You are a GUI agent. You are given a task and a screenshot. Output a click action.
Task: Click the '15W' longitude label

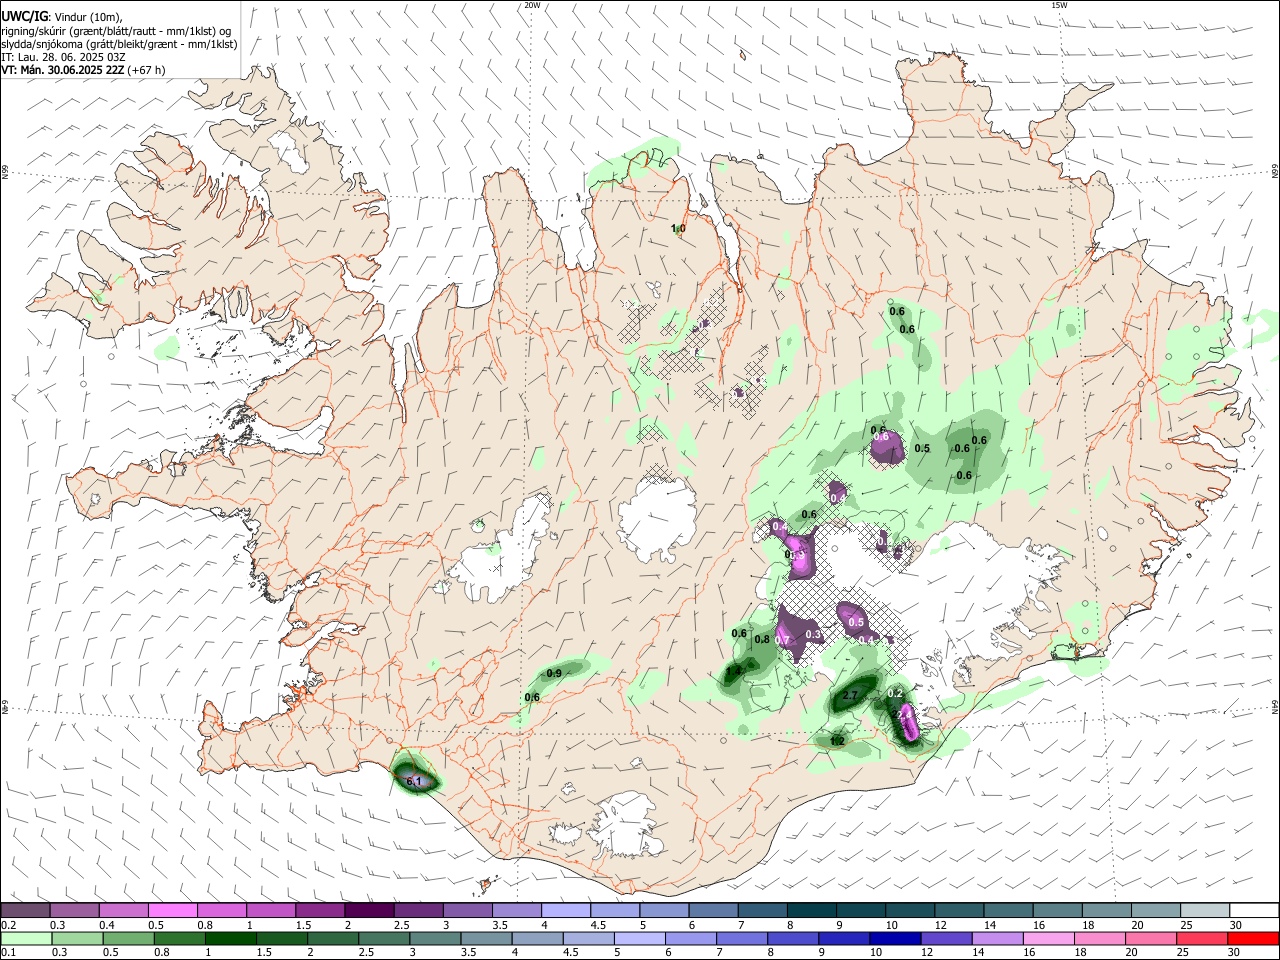1059,5
